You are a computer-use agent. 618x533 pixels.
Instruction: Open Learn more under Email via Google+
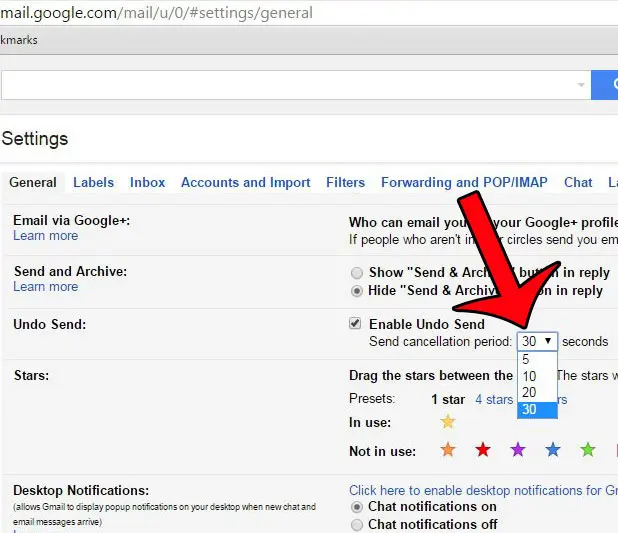46,236
